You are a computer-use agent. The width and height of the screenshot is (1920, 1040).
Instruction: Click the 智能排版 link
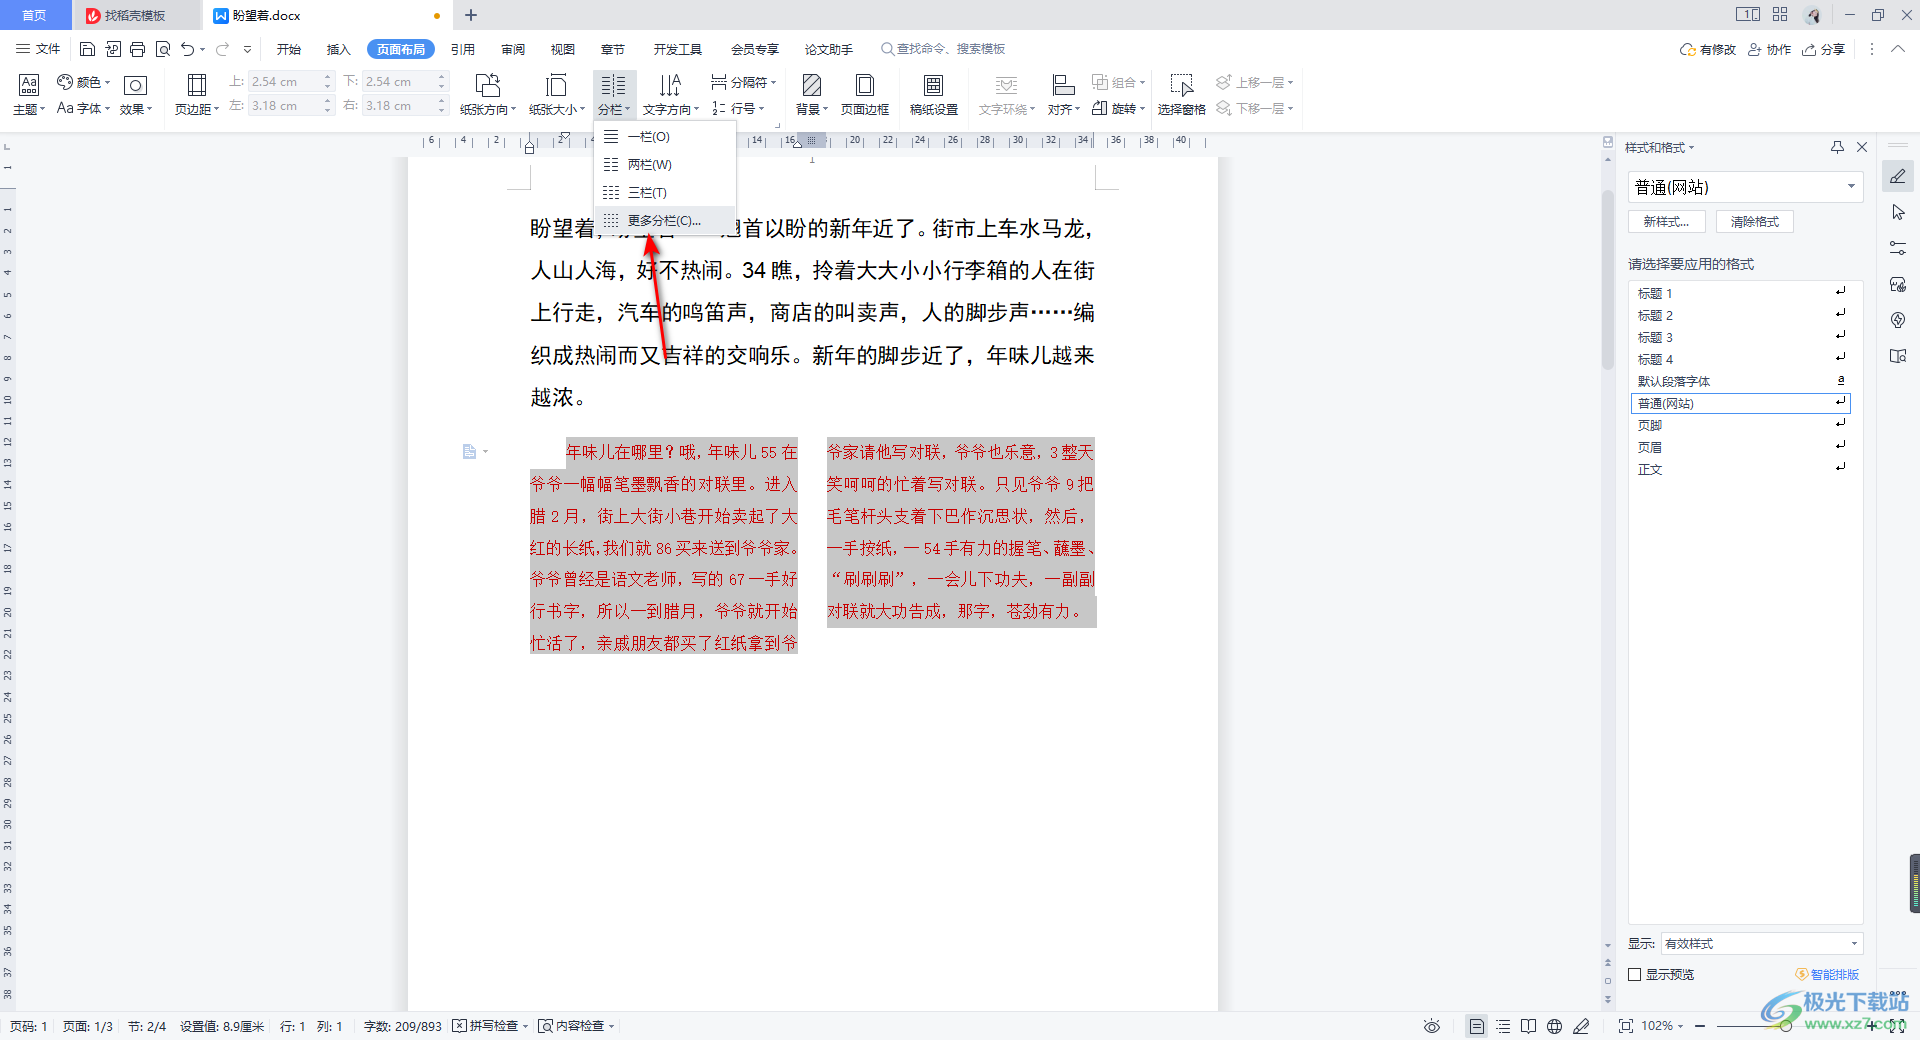(1828, 974)
